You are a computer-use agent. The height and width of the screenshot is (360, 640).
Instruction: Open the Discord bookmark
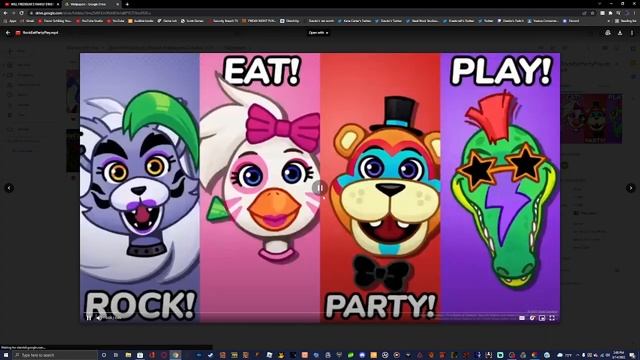571,20
